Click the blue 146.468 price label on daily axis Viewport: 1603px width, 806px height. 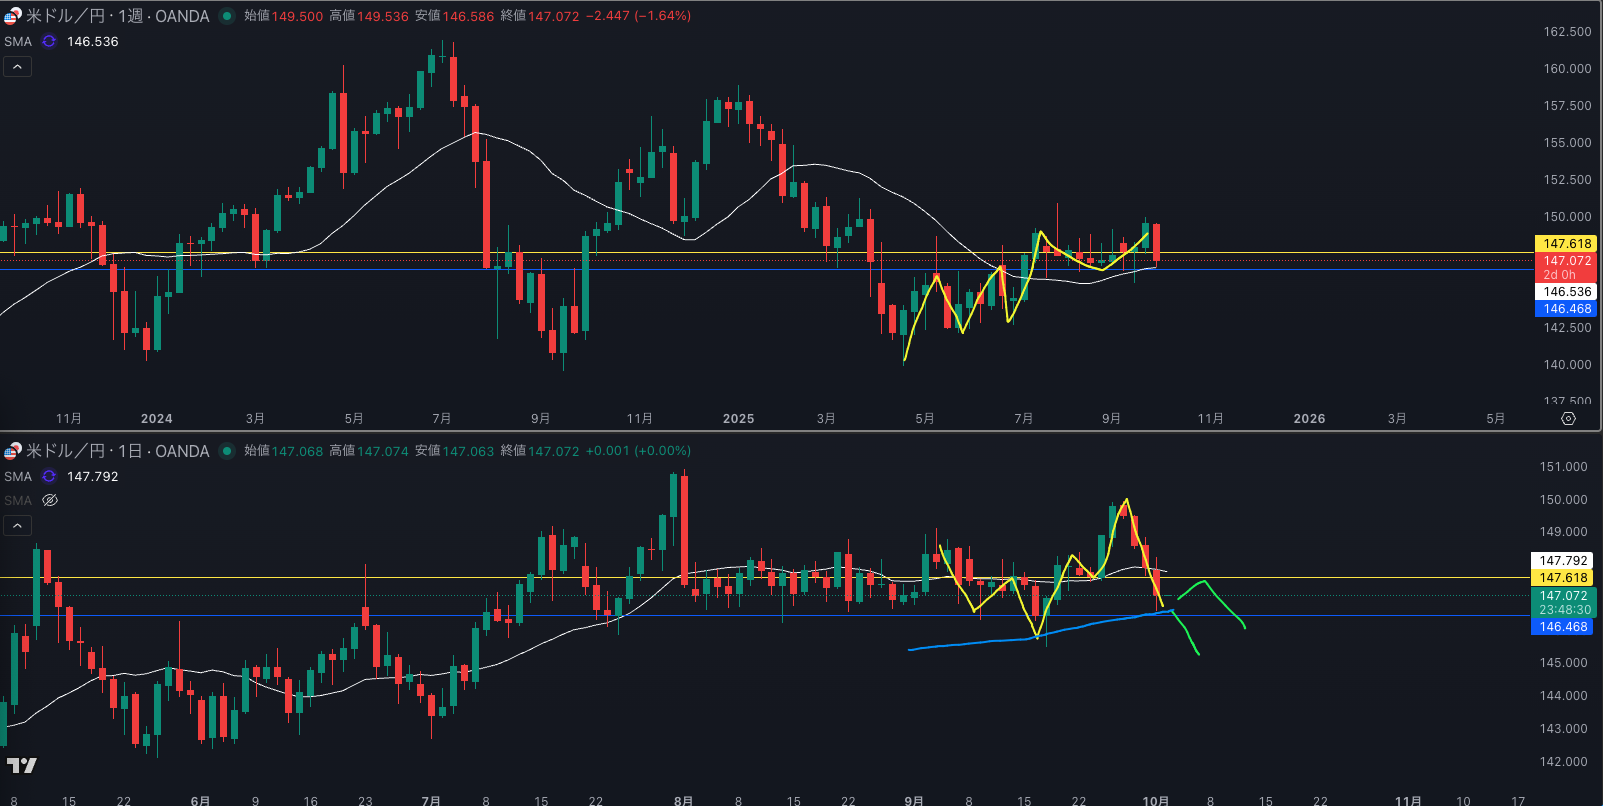coord(1563,626)
